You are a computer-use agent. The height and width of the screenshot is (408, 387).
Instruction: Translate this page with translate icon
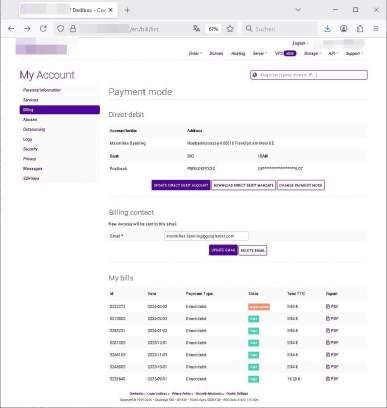point(196,29)
